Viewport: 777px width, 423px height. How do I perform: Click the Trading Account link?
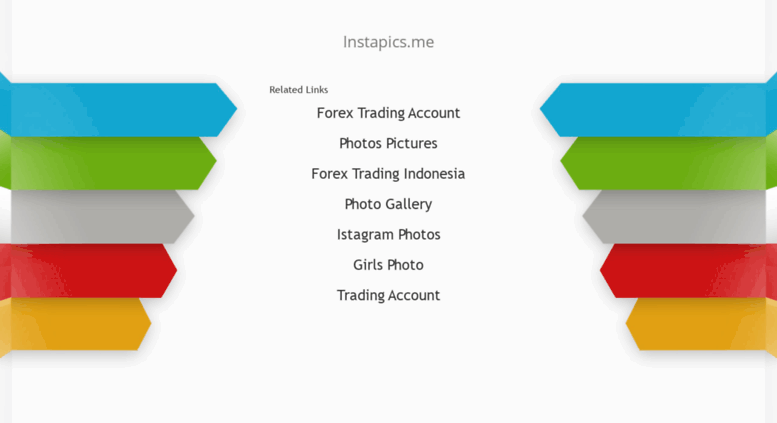(388, 295)
